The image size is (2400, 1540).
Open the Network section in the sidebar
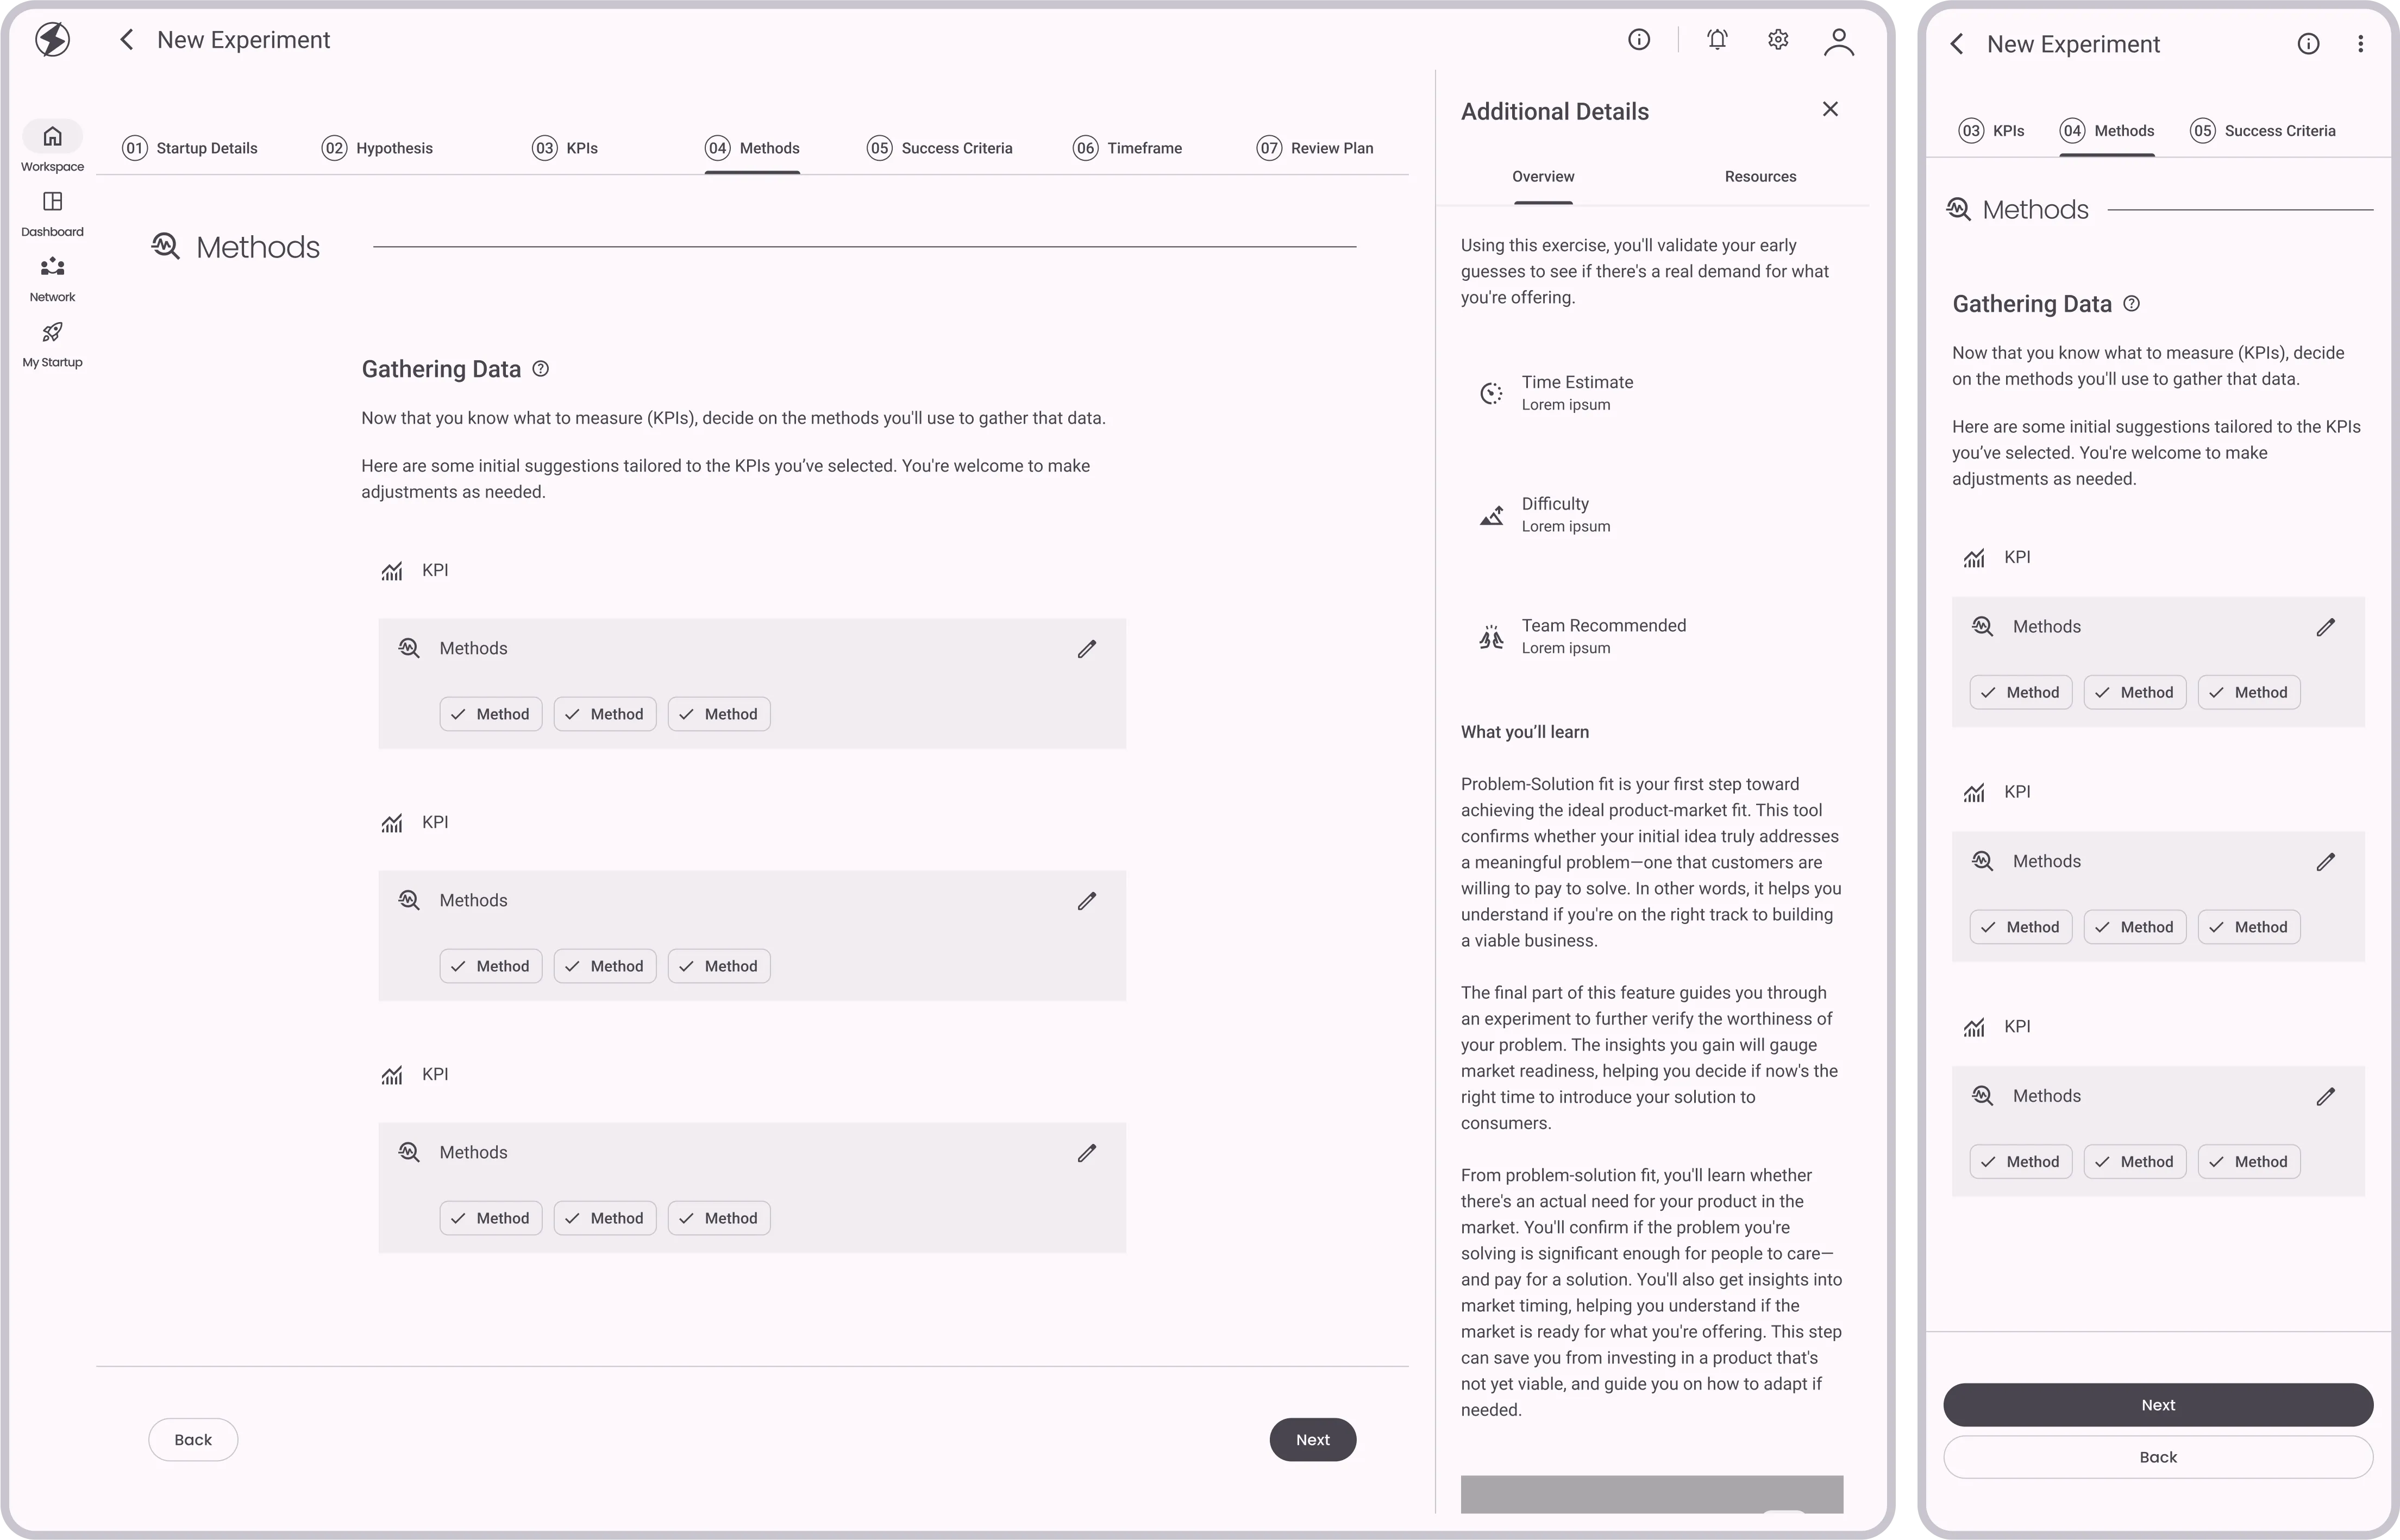click(52, 277)
